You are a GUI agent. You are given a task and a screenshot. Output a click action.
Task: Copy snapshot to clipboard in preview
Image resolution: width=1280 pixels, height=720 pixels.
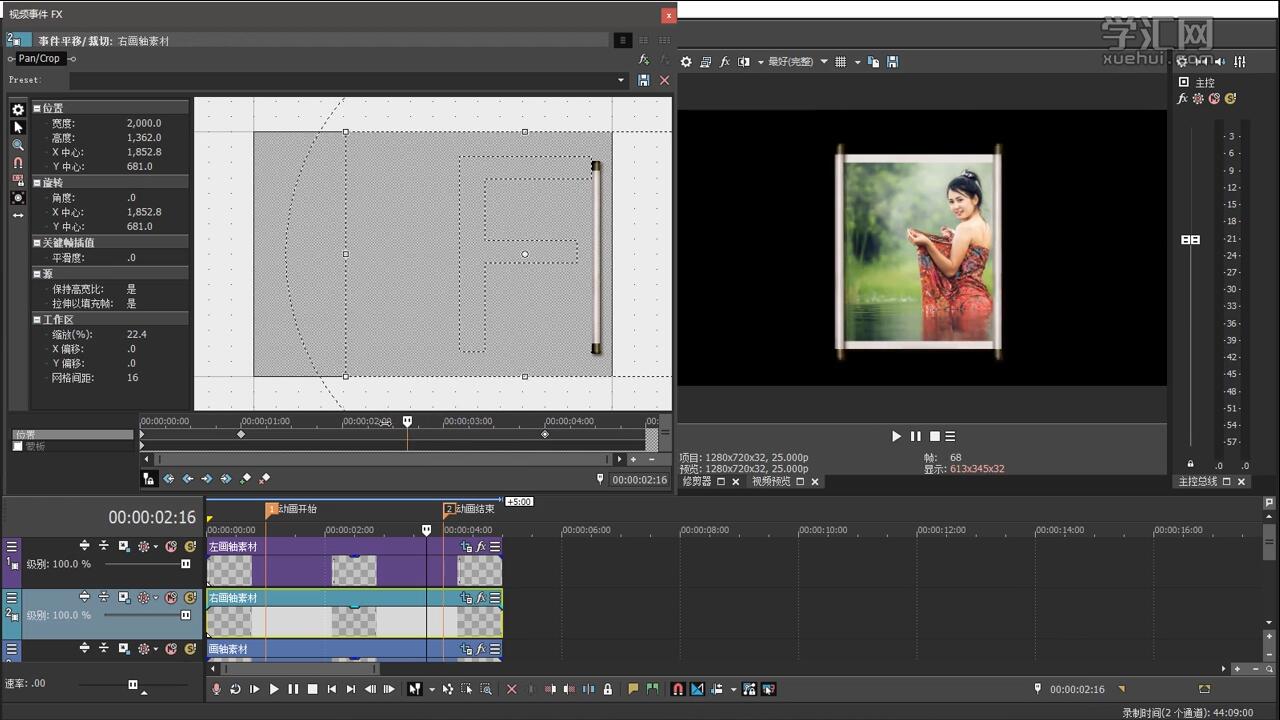tap(873, 62)
